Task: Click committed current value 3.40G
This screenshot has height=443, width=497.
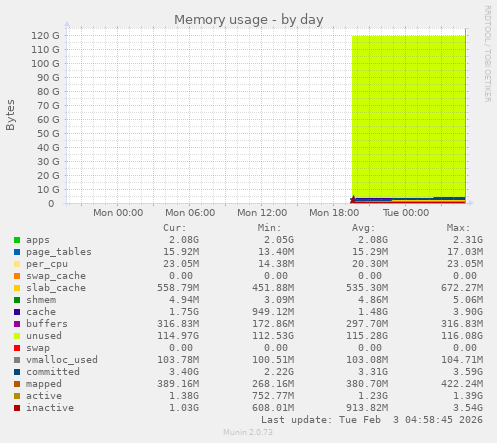Action: click(184, 372)
